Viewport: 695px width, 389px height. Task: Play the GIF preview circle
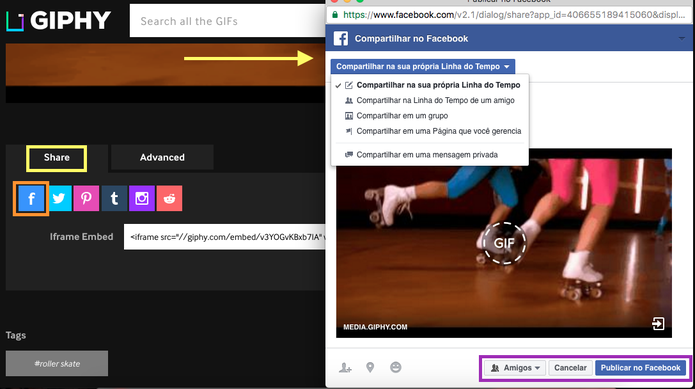pyautogui.click(x=504, y=243)
